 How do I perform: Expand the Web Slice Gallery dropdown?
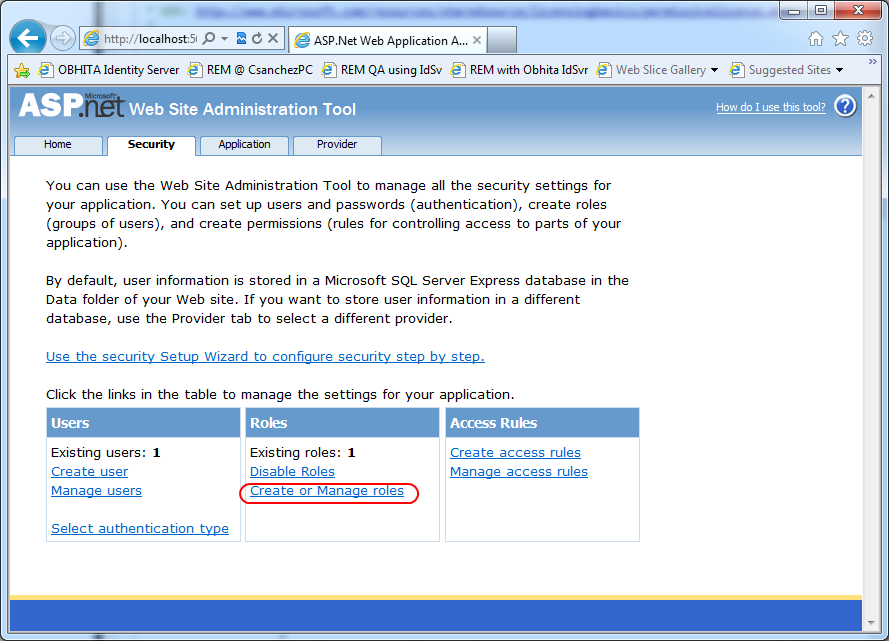714,70
